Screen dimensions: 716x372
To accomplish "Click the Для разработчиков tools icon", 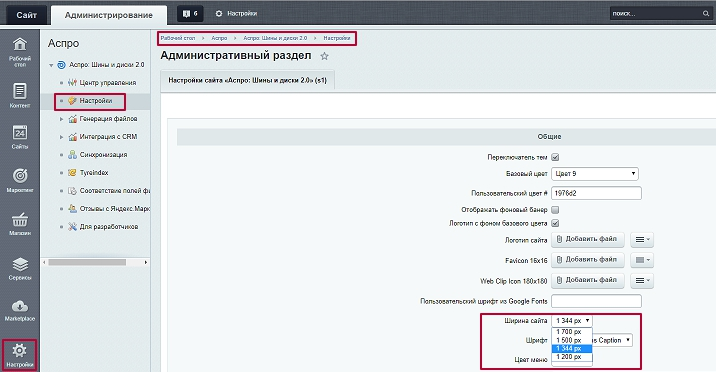I will [x=72, y=226].
